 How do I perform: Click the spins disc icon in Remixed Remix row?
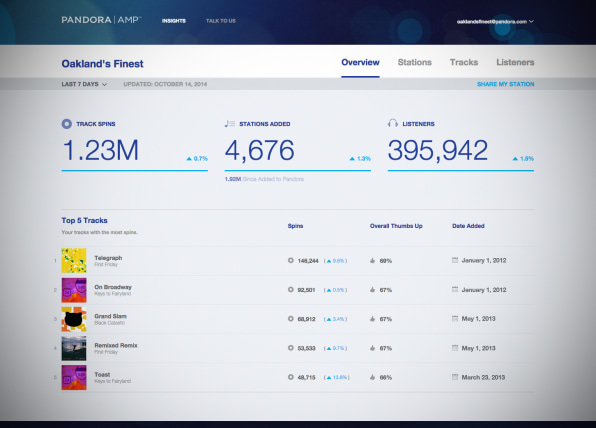[291, 348]
